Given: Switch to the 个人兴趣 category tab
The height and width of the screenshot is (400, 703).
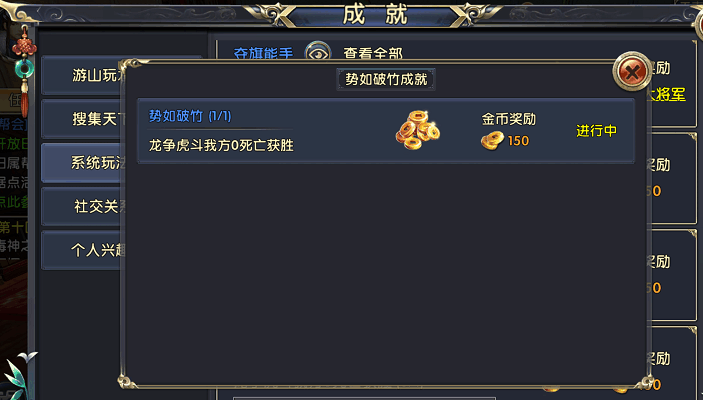Looking at the screenshot, I should tap(82, 250).
